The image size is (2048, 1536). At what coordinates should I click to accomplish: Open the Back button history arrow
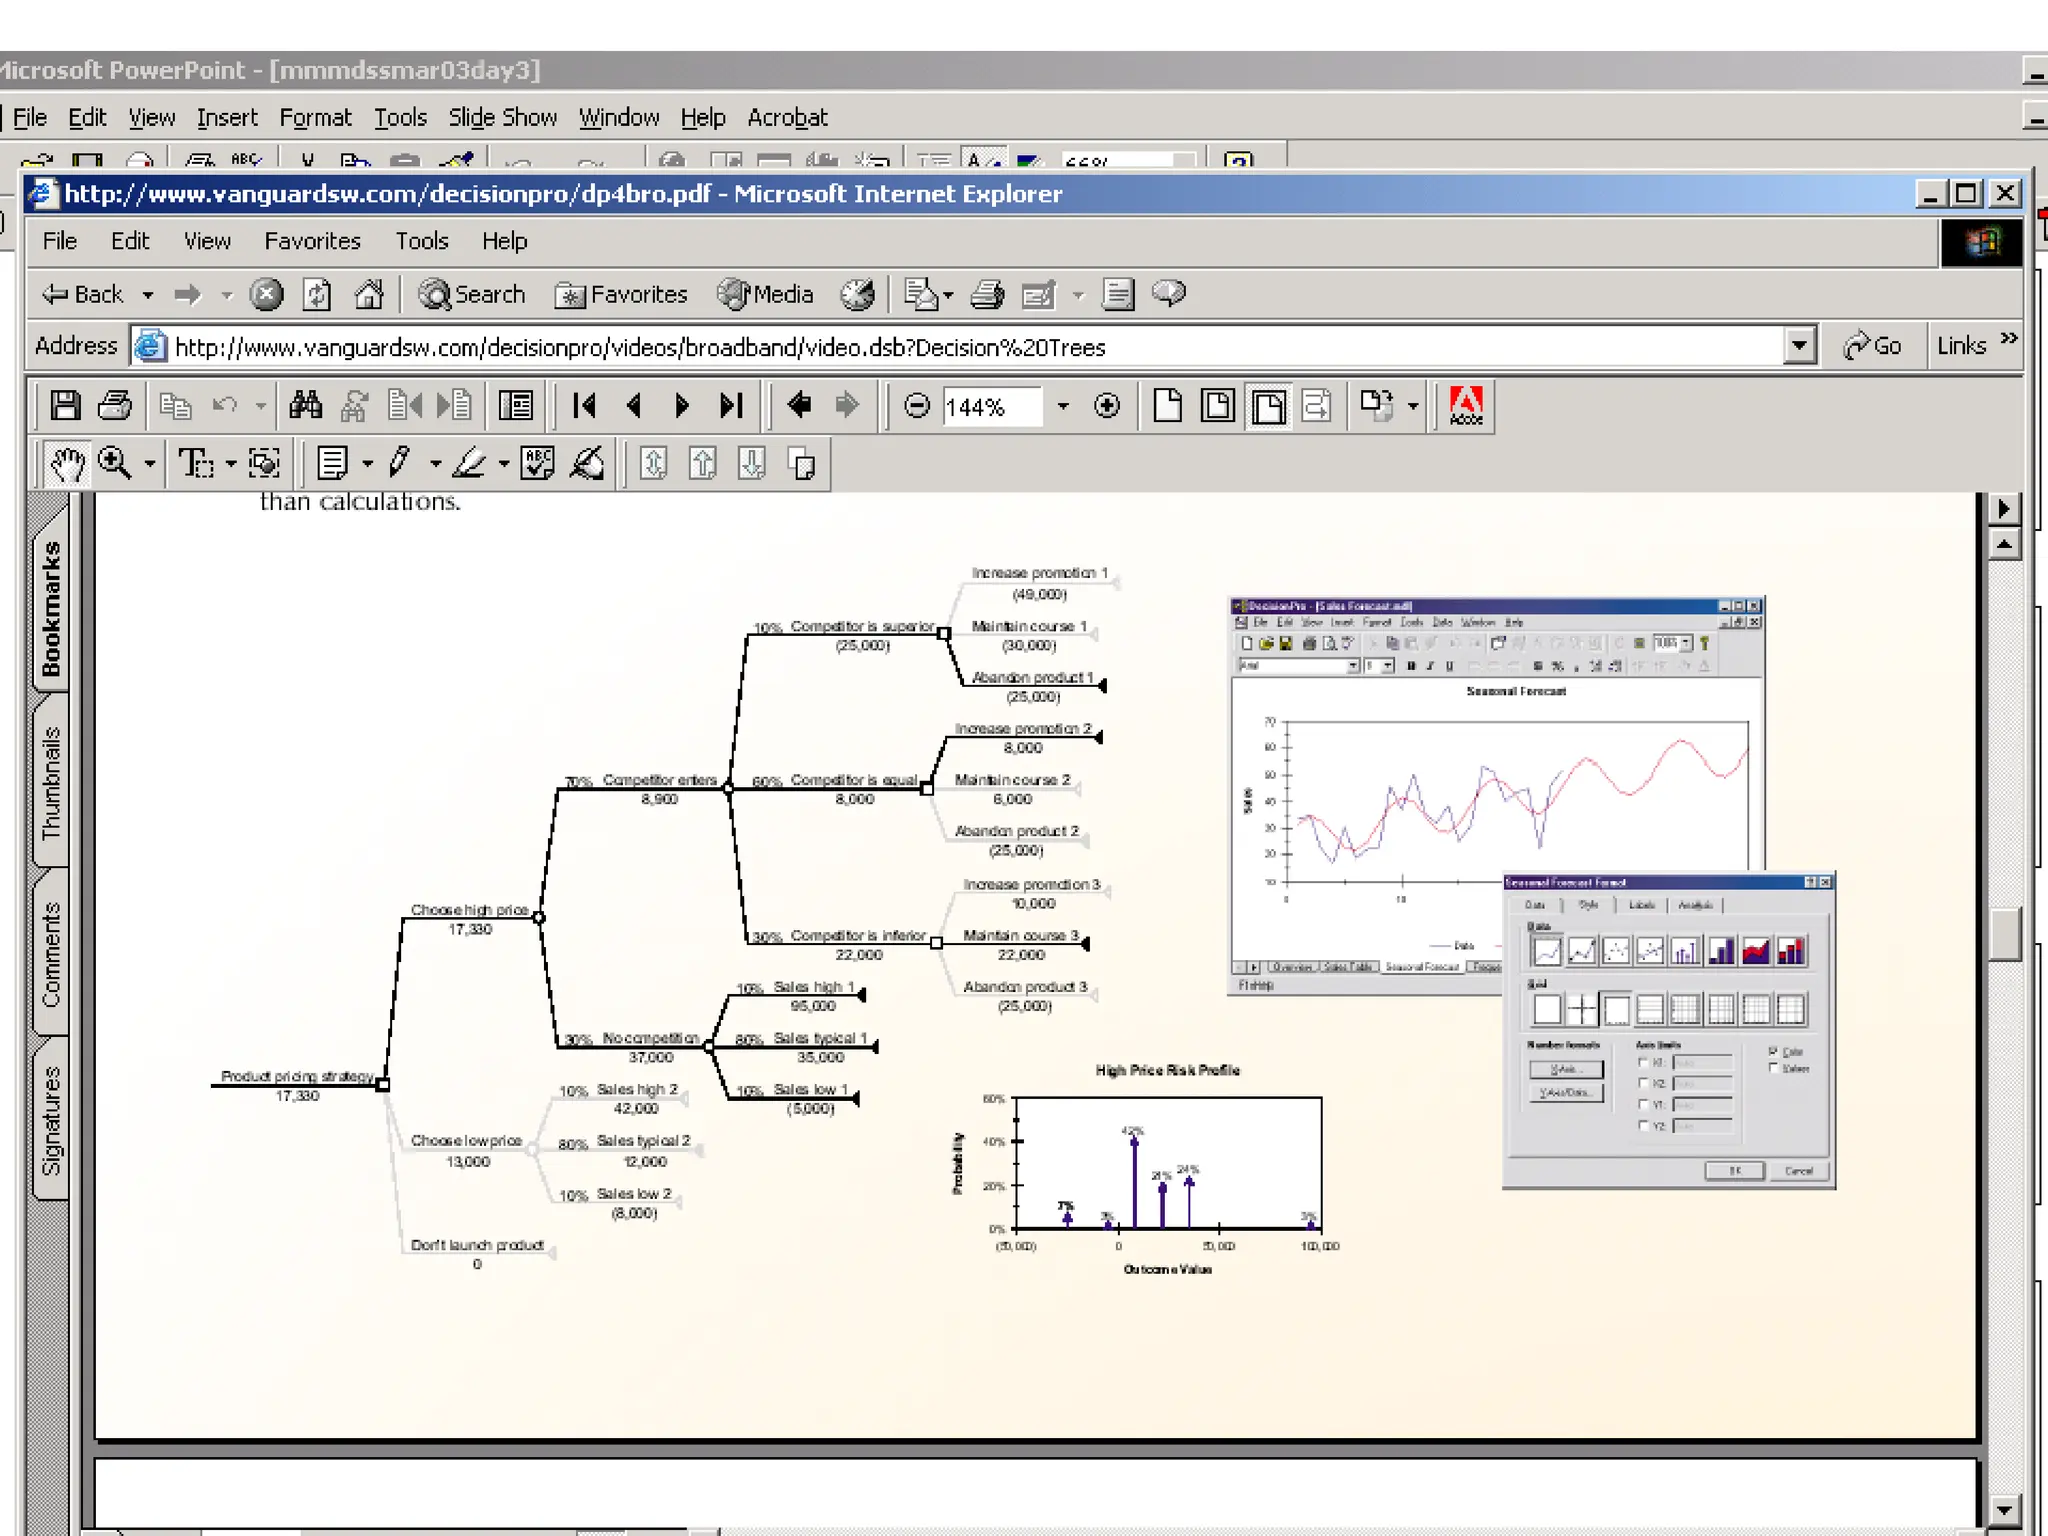(148, 295)
